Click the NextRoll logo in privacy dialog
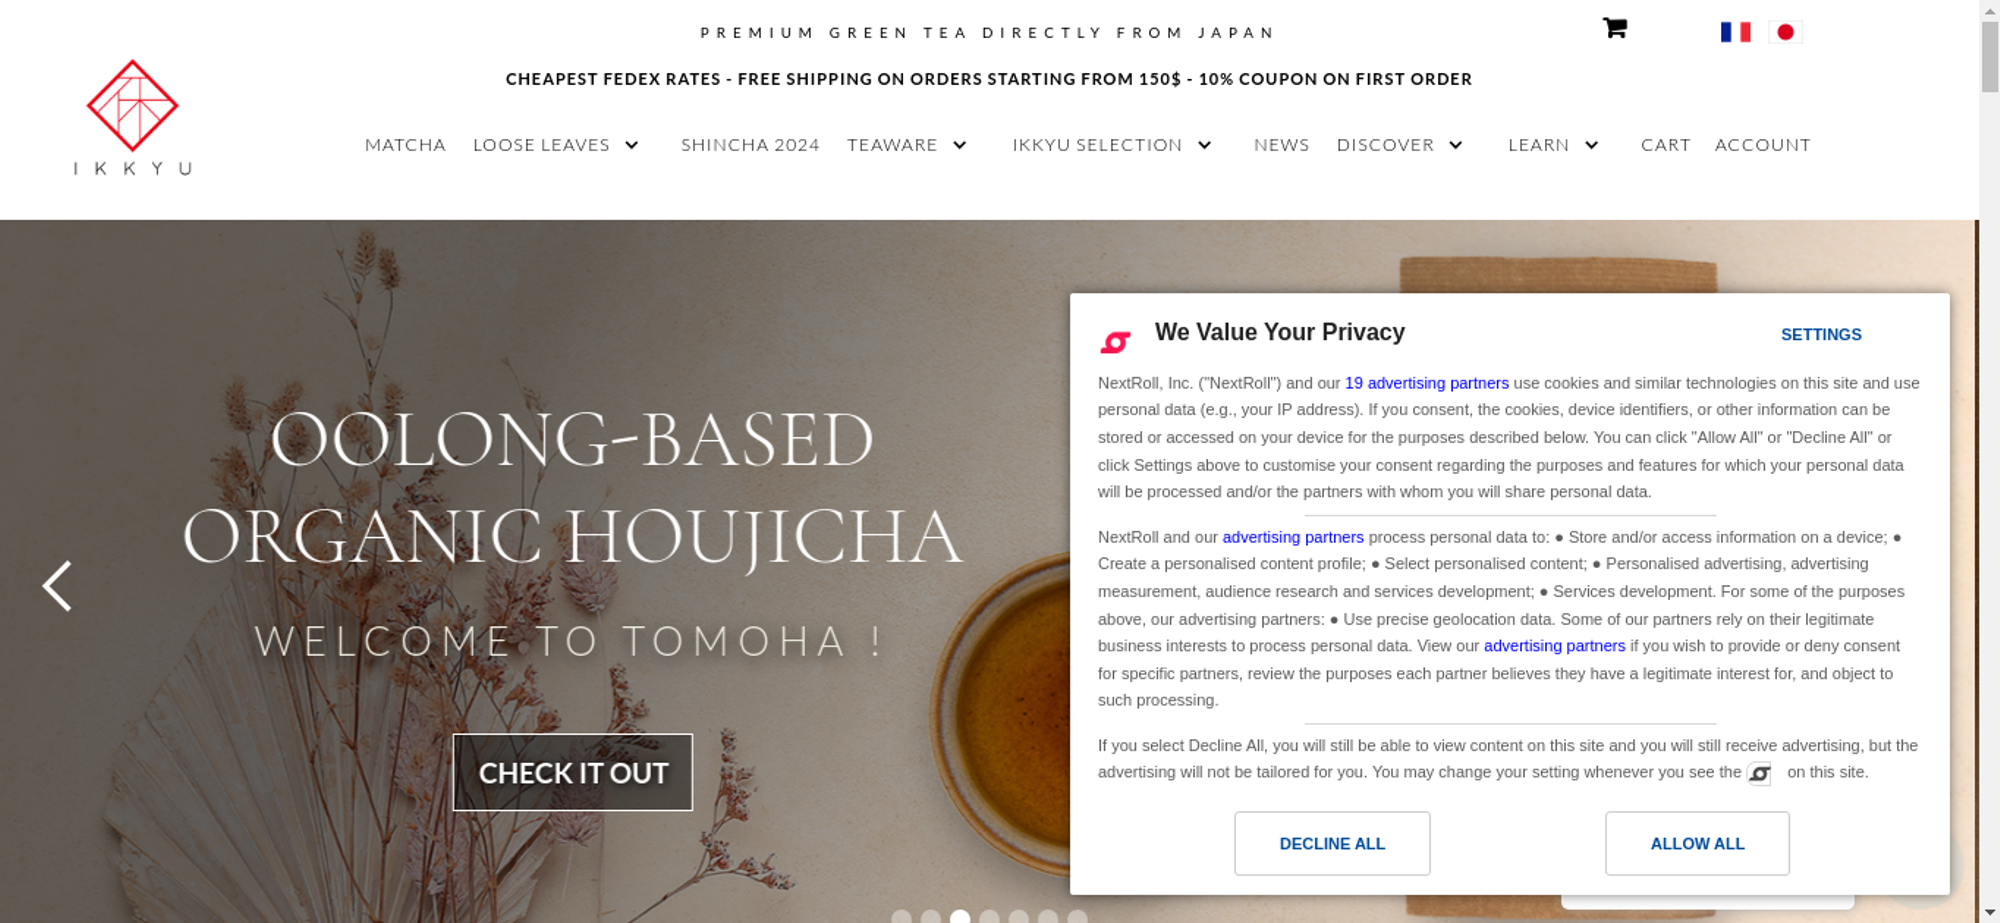2000x923 pixels. click(1115, 342)
